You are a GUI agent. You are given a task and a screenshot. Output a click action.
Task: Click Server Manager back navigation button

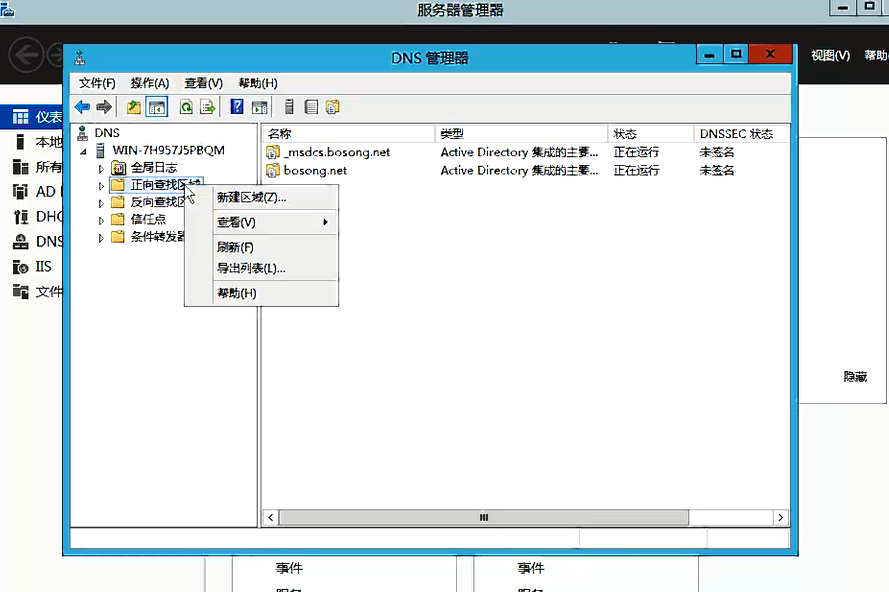26,54
